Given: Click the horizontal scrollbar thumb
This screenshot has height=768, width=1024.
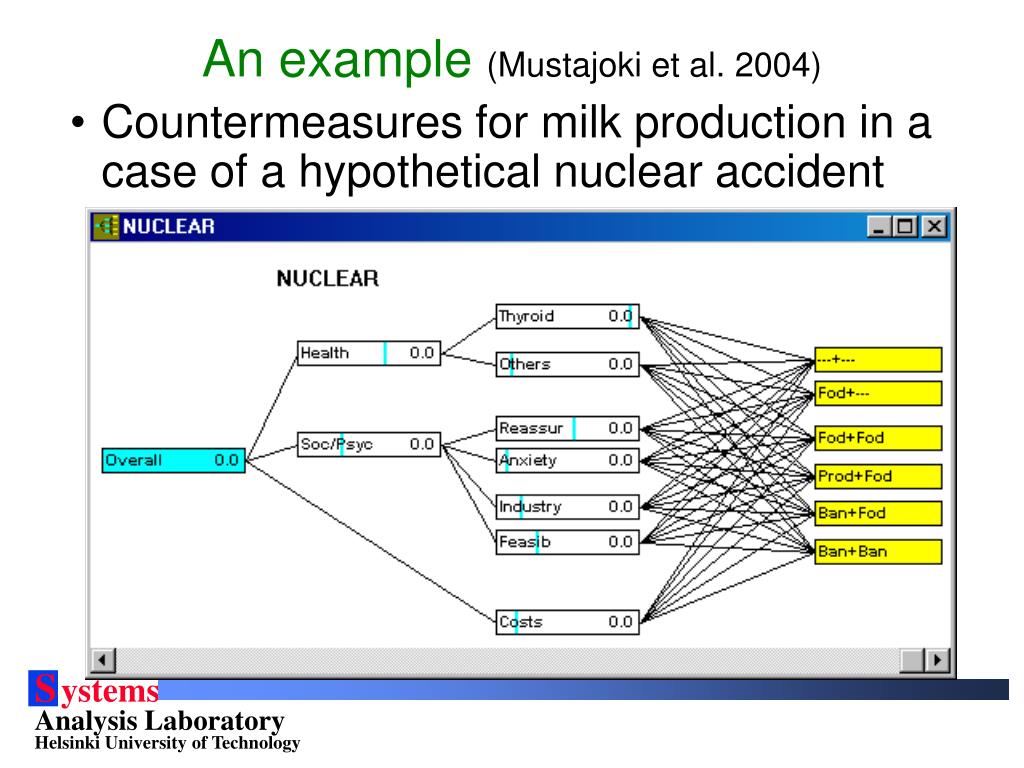Looking at the screenshot, I should coord(912,660).
